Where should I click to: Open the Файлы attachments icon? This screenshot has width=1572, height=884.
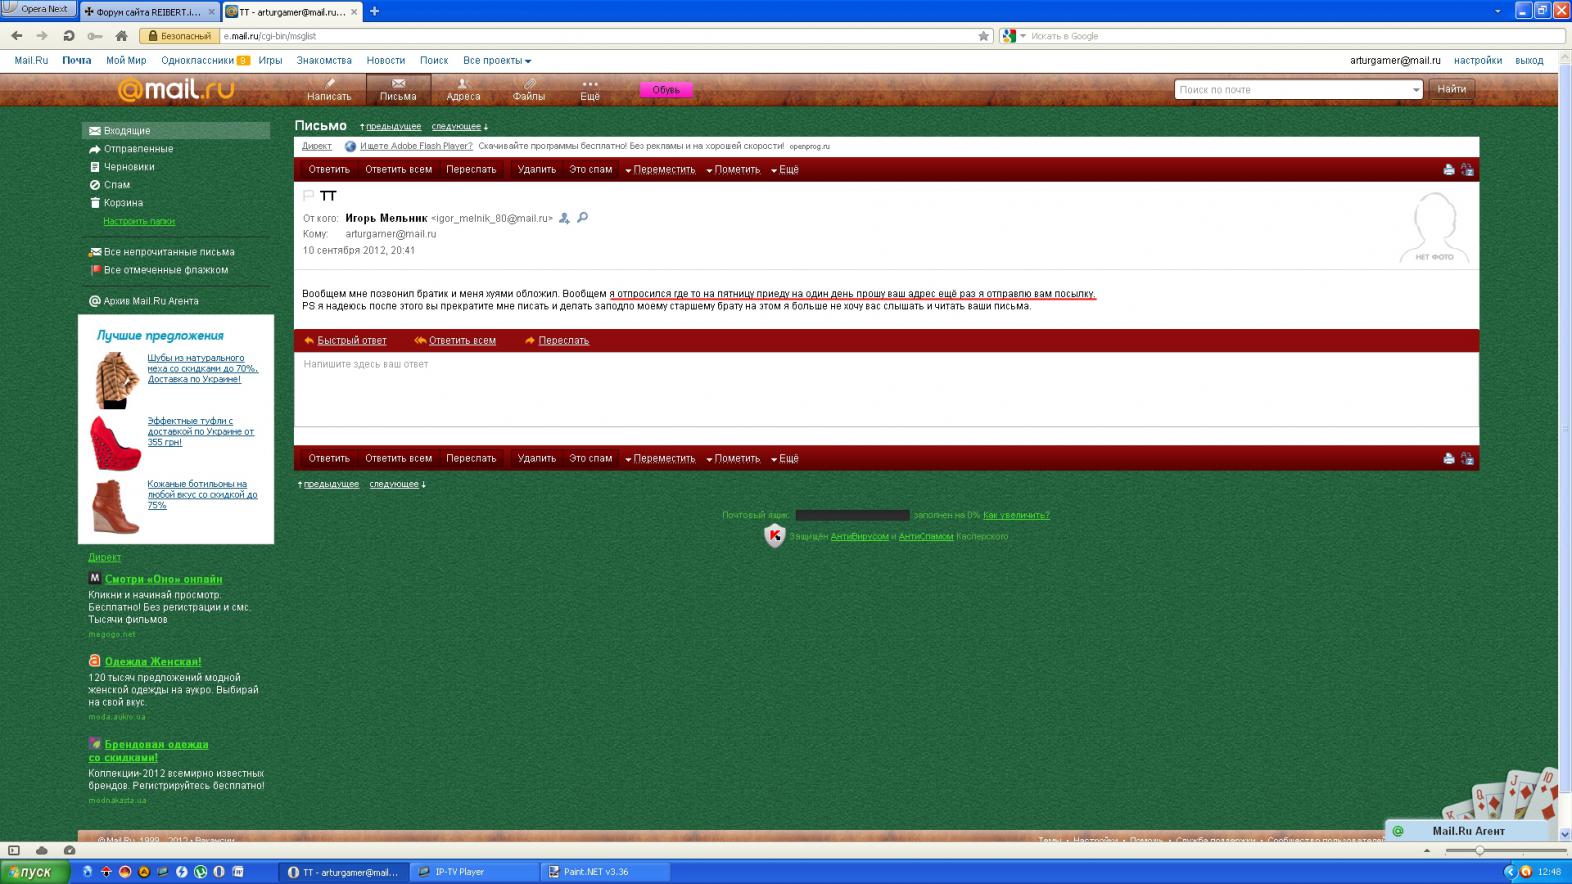(x=529, y=90)
